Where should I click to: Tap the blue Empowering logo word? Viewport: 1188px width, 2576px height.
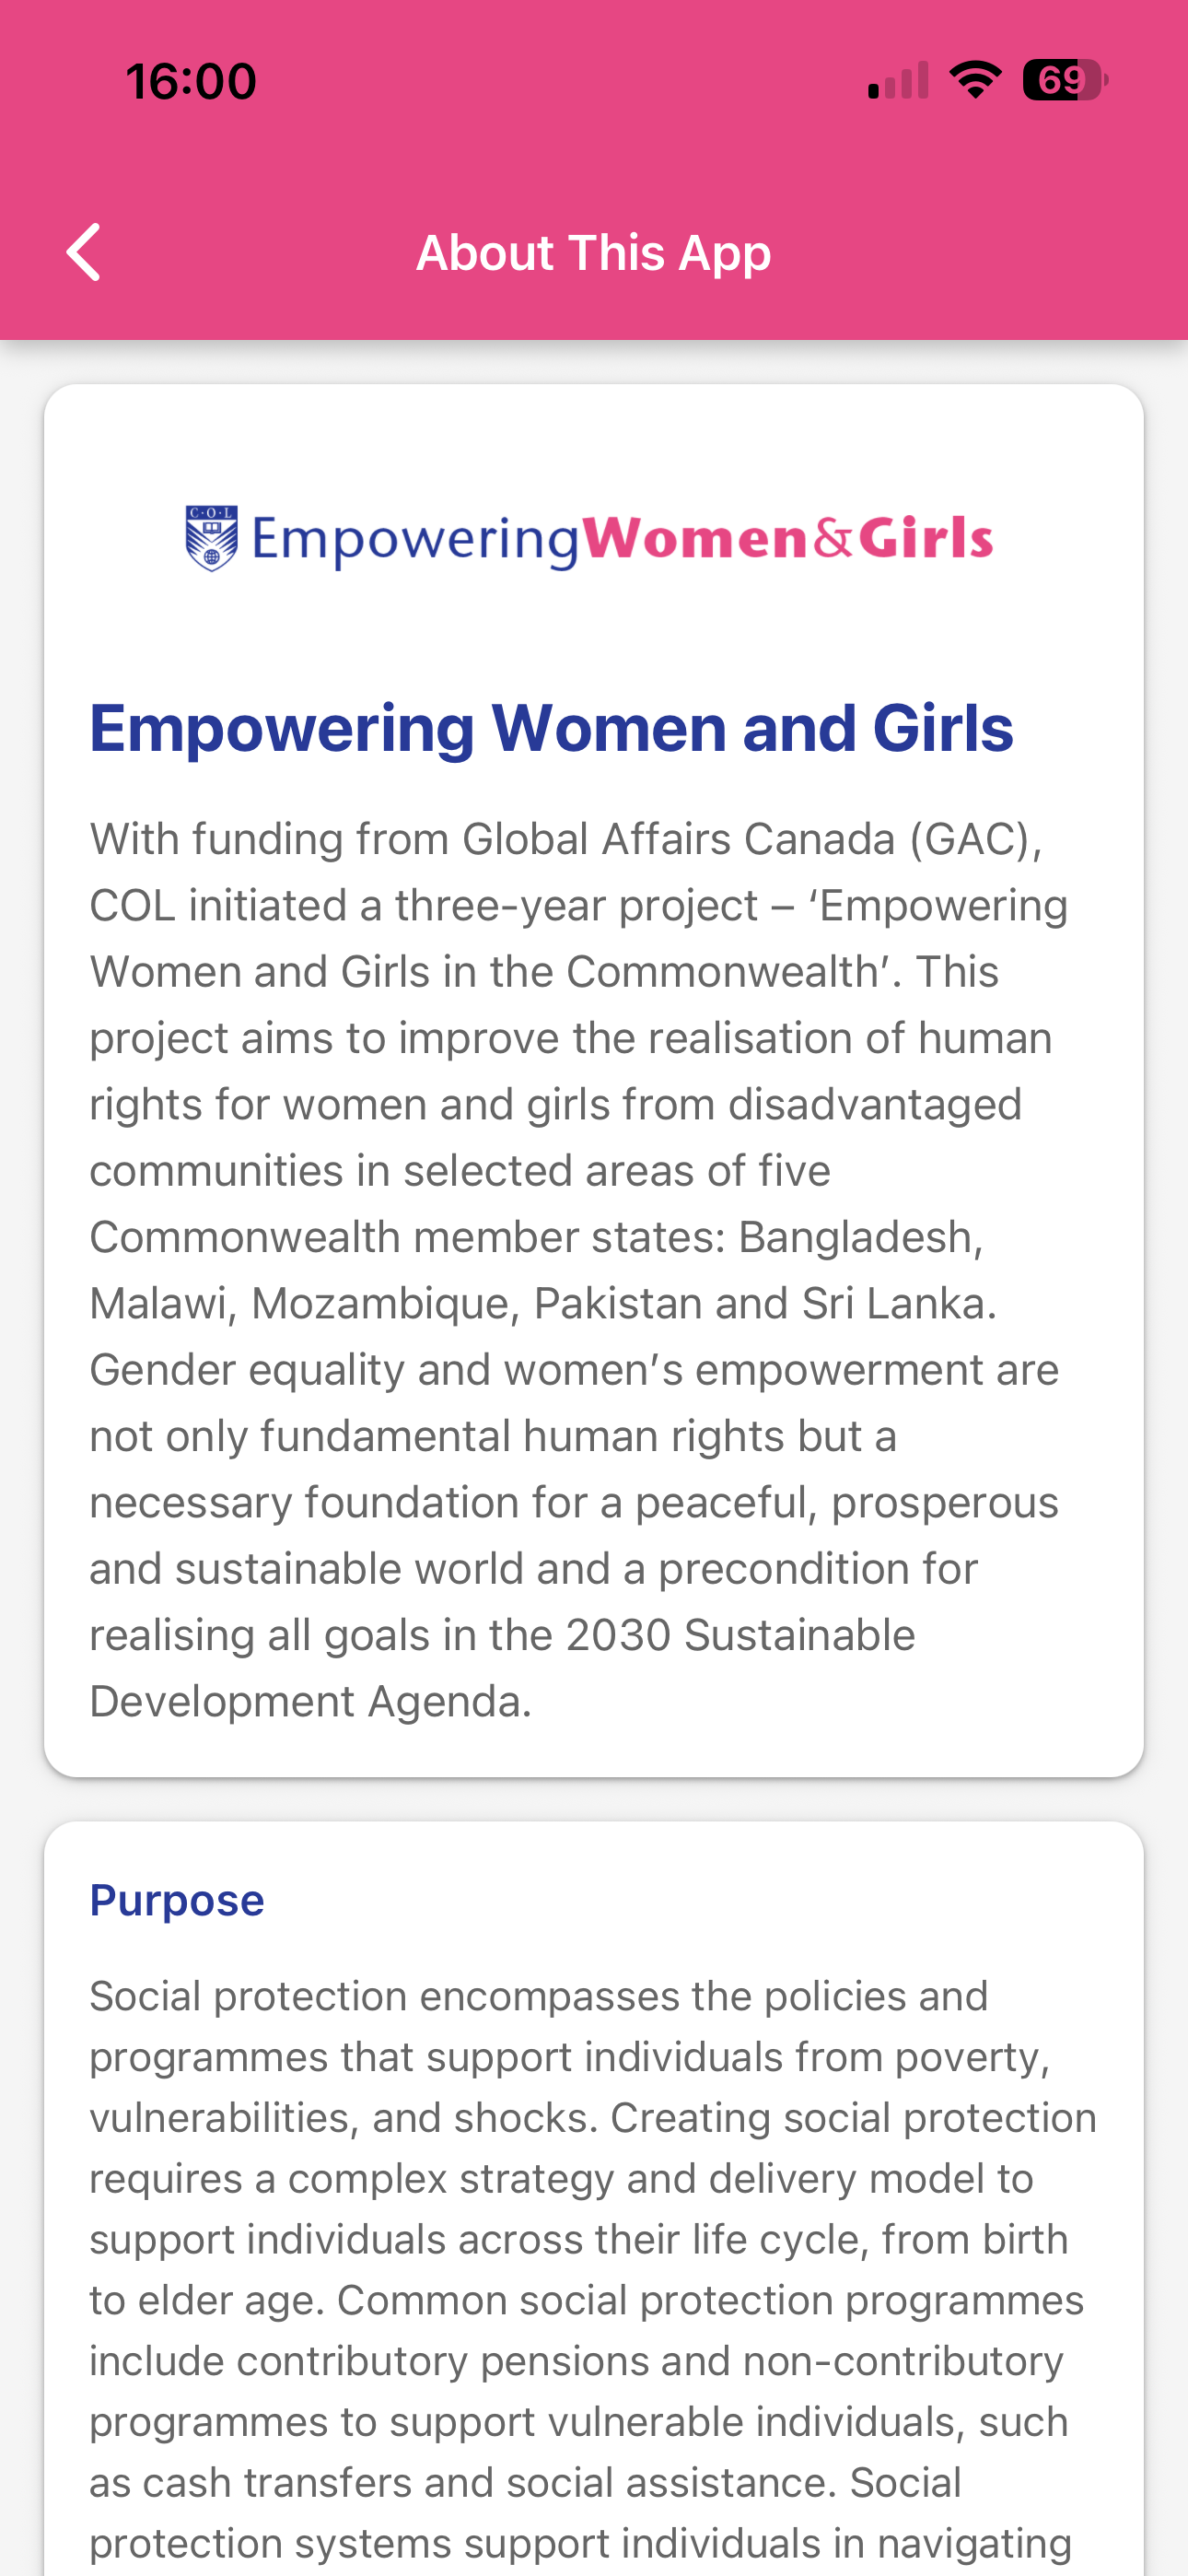pos(415,541)
